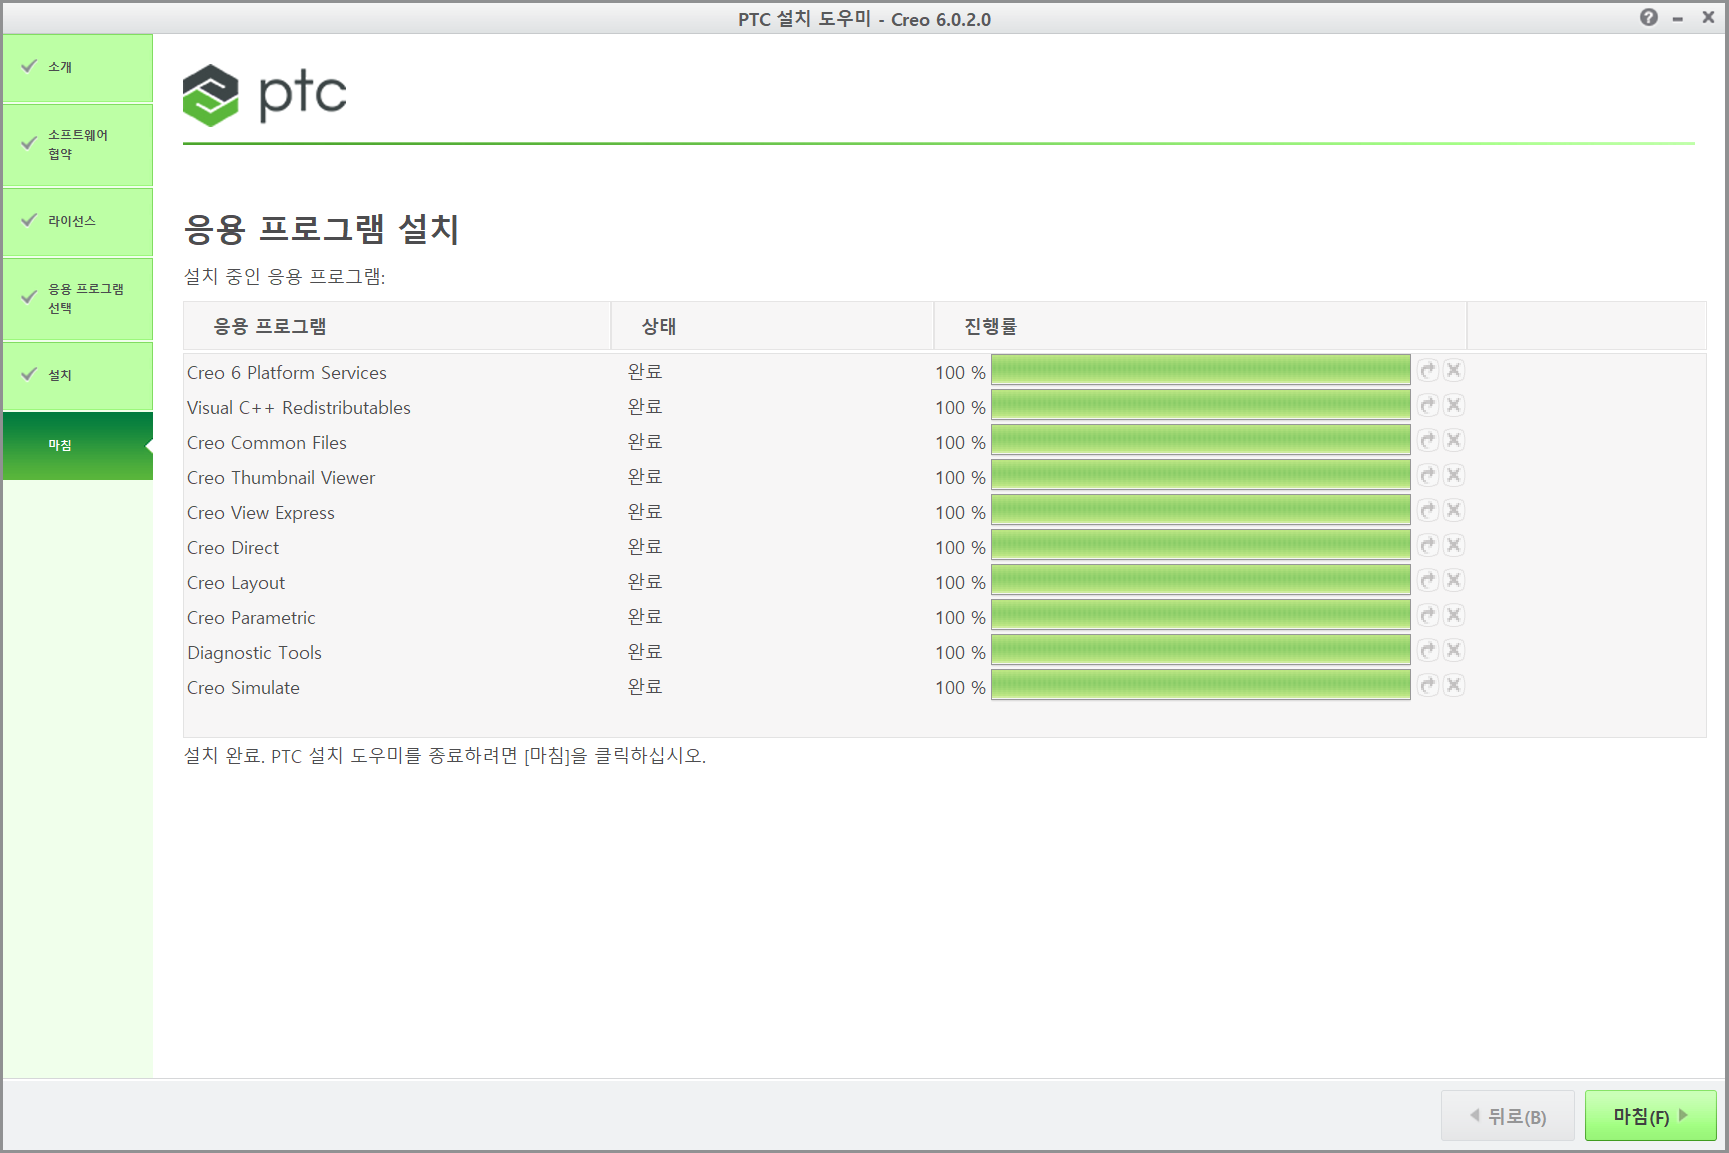Select the Diagnostic Tools row name
1729x1153 pixels.
(x=255, y=653)
